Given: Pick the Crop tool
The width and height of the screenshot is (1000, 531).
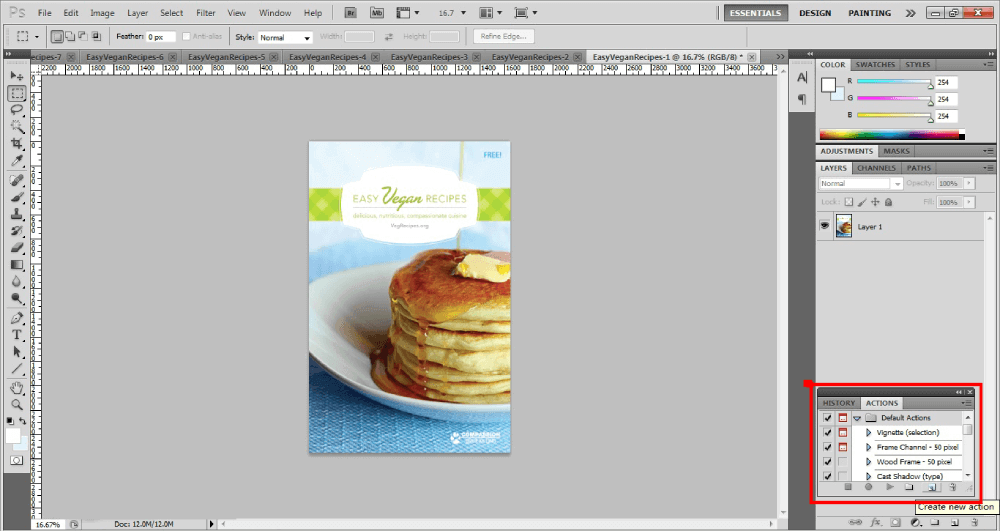Looking at the screenshot, I should 17,144.
